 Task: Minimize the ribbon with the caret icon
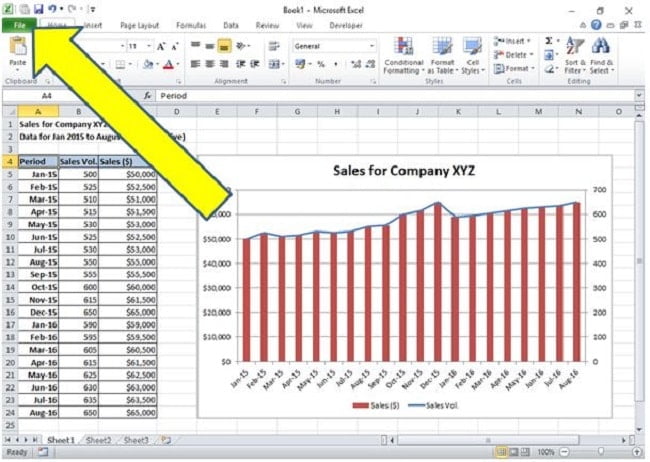click(583, 25)
